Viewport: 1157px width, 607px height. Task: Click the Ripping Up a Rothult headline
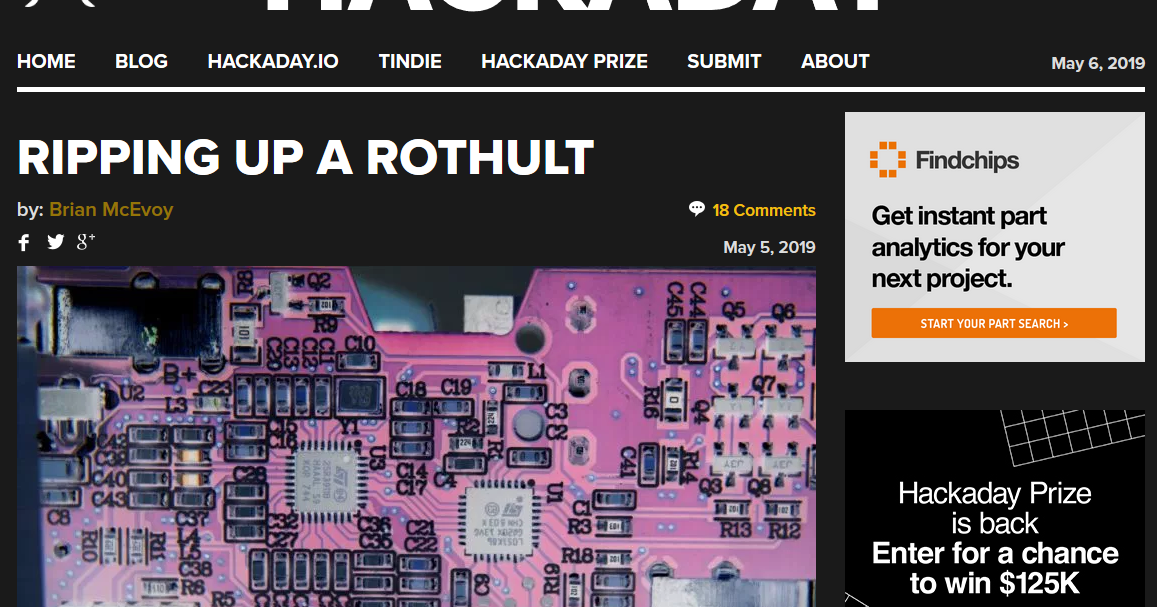(305, 157)
